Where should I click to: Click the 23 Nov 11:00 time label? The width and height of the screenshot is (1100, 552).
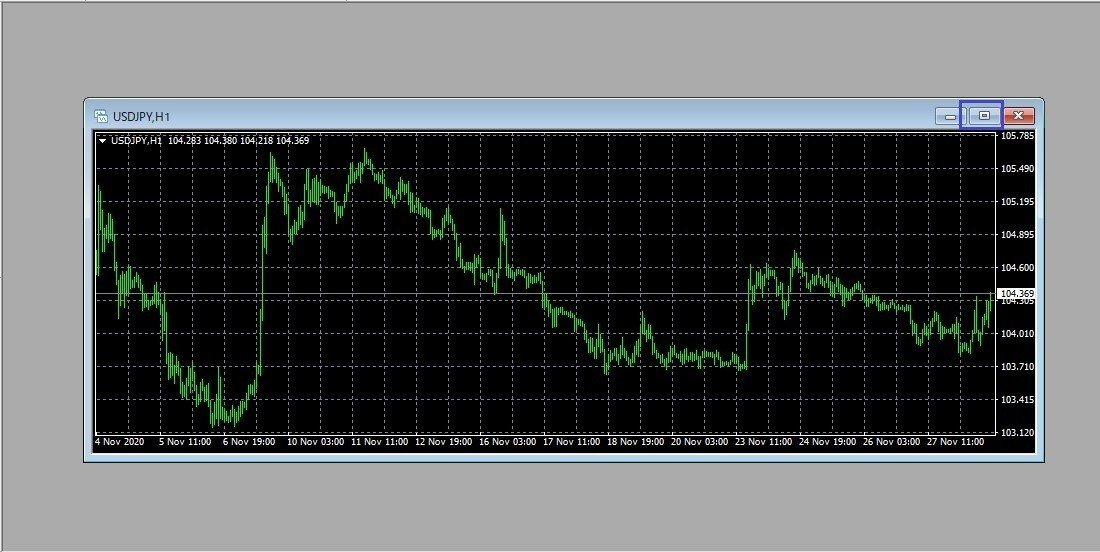click(764, 442)
